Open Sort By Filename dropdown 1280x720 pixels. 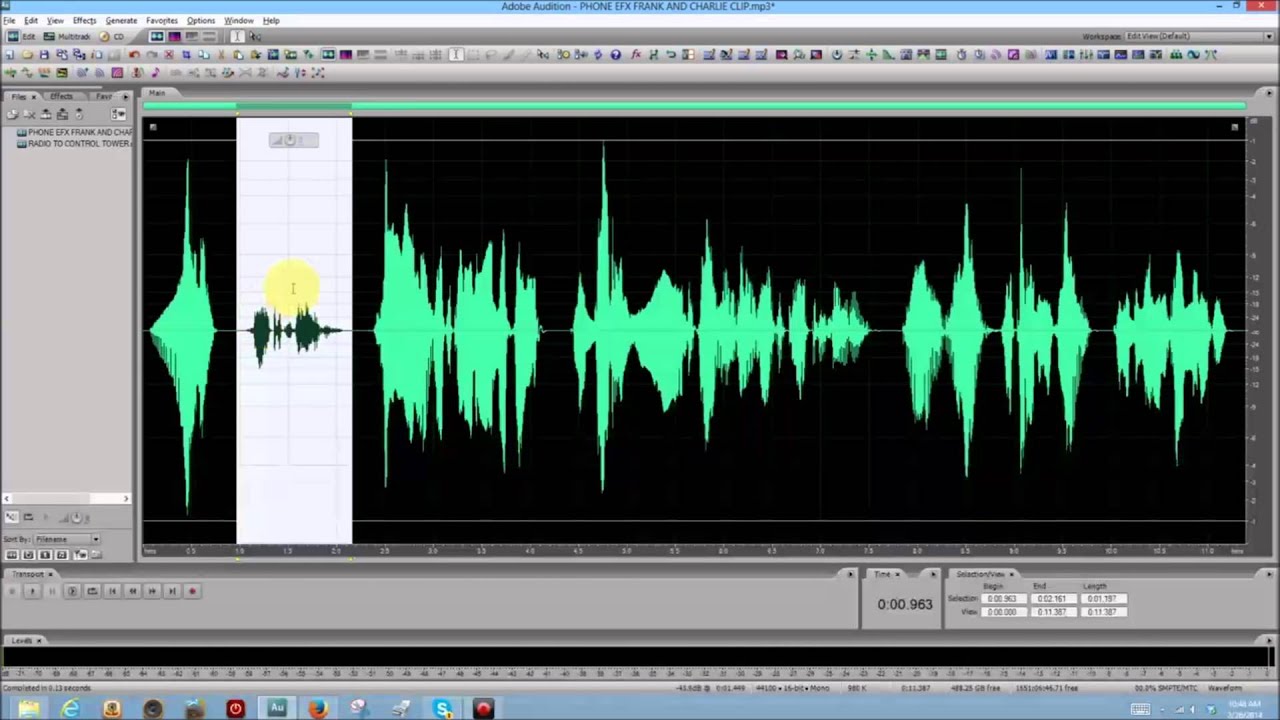(68, 539)
